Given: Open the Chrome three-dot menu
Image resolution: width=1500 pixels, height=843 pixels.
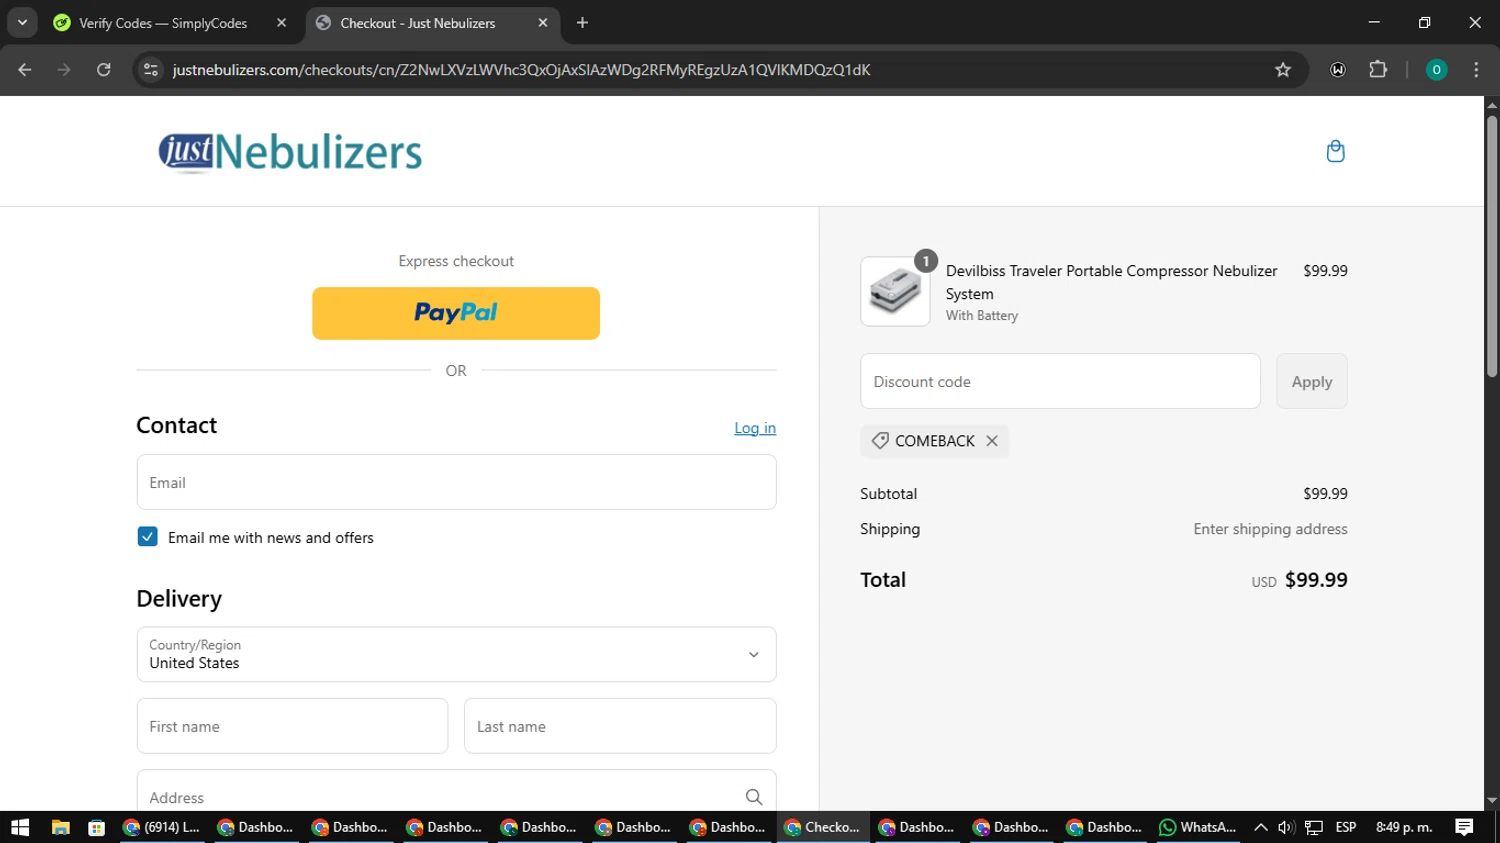Looking at the screenshot, I should pos(1476,70).
